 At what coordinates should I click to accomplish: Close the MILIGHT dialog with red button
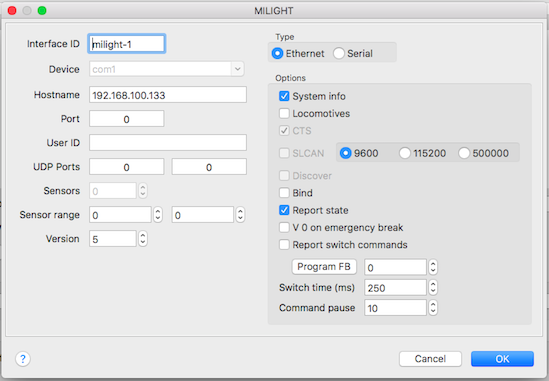pos(12,11)
